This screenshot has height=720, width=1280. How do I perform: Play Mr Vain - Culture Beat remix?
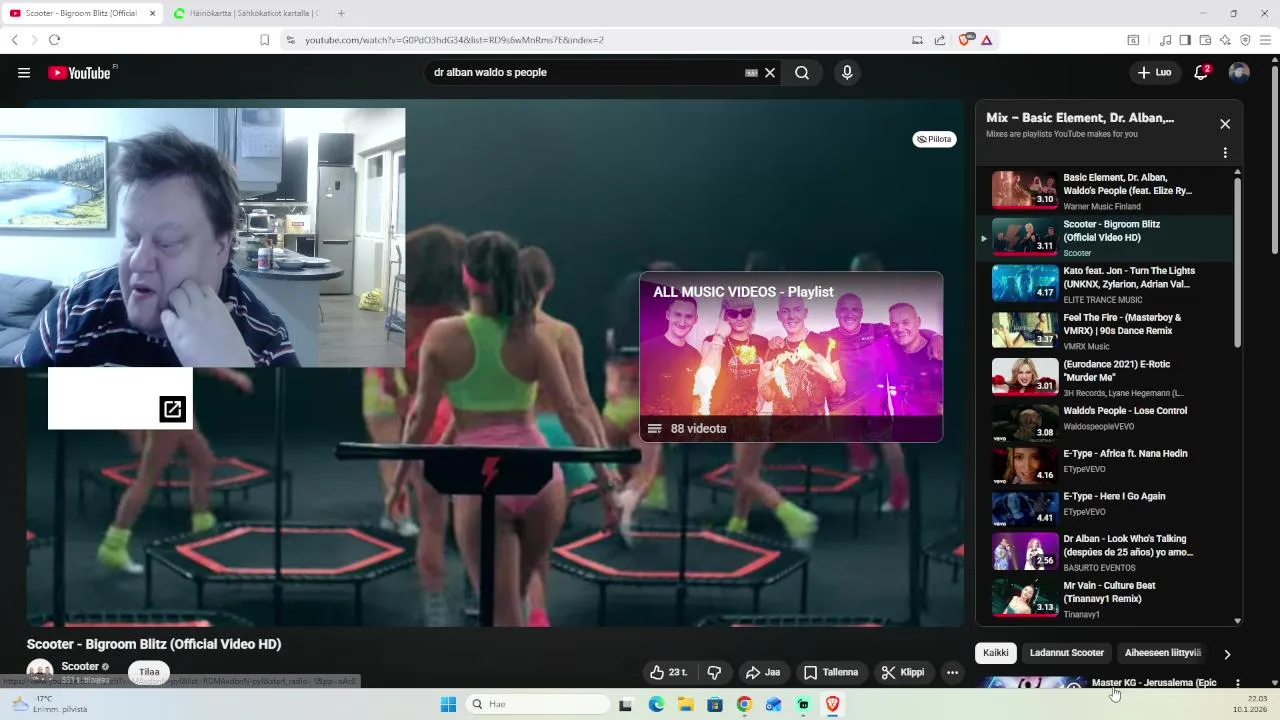(x=1104, y=598)
